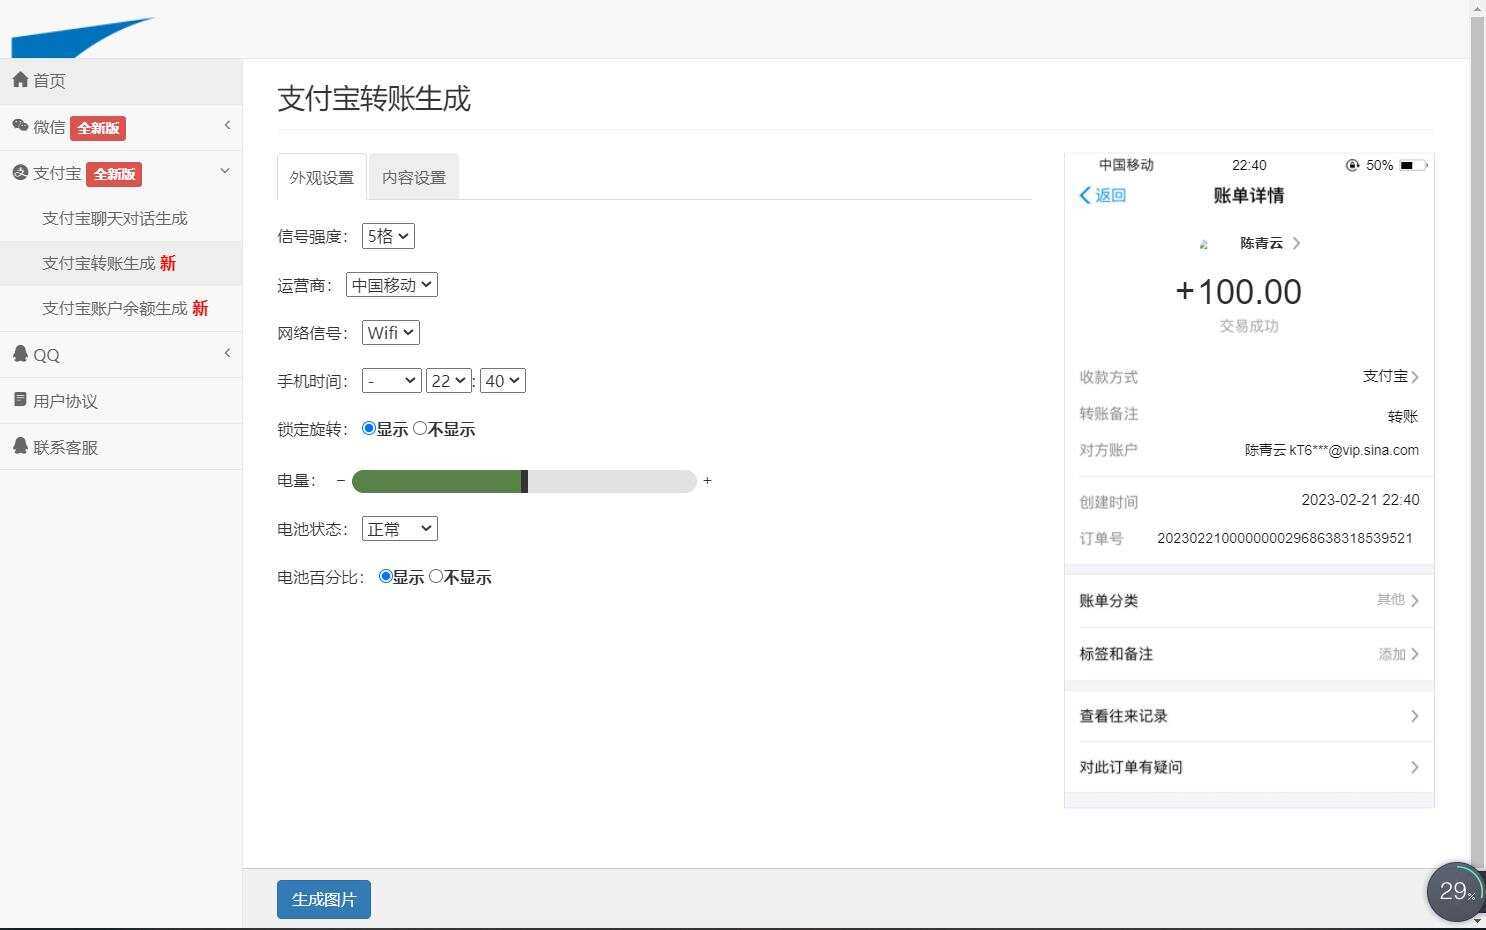Viewport: 1486px width, 930px height.
Task: Click the 29% circular indicator at bottom right
Action: (1455, 891)
